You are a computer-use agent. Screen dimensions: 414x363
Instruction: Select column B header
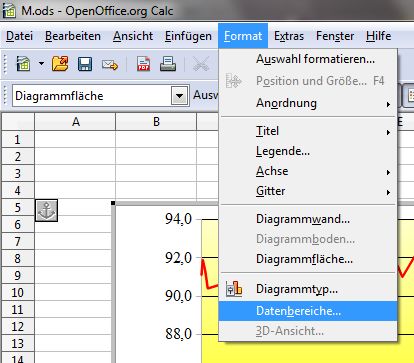pyautogui.click(x=156, y=122)
